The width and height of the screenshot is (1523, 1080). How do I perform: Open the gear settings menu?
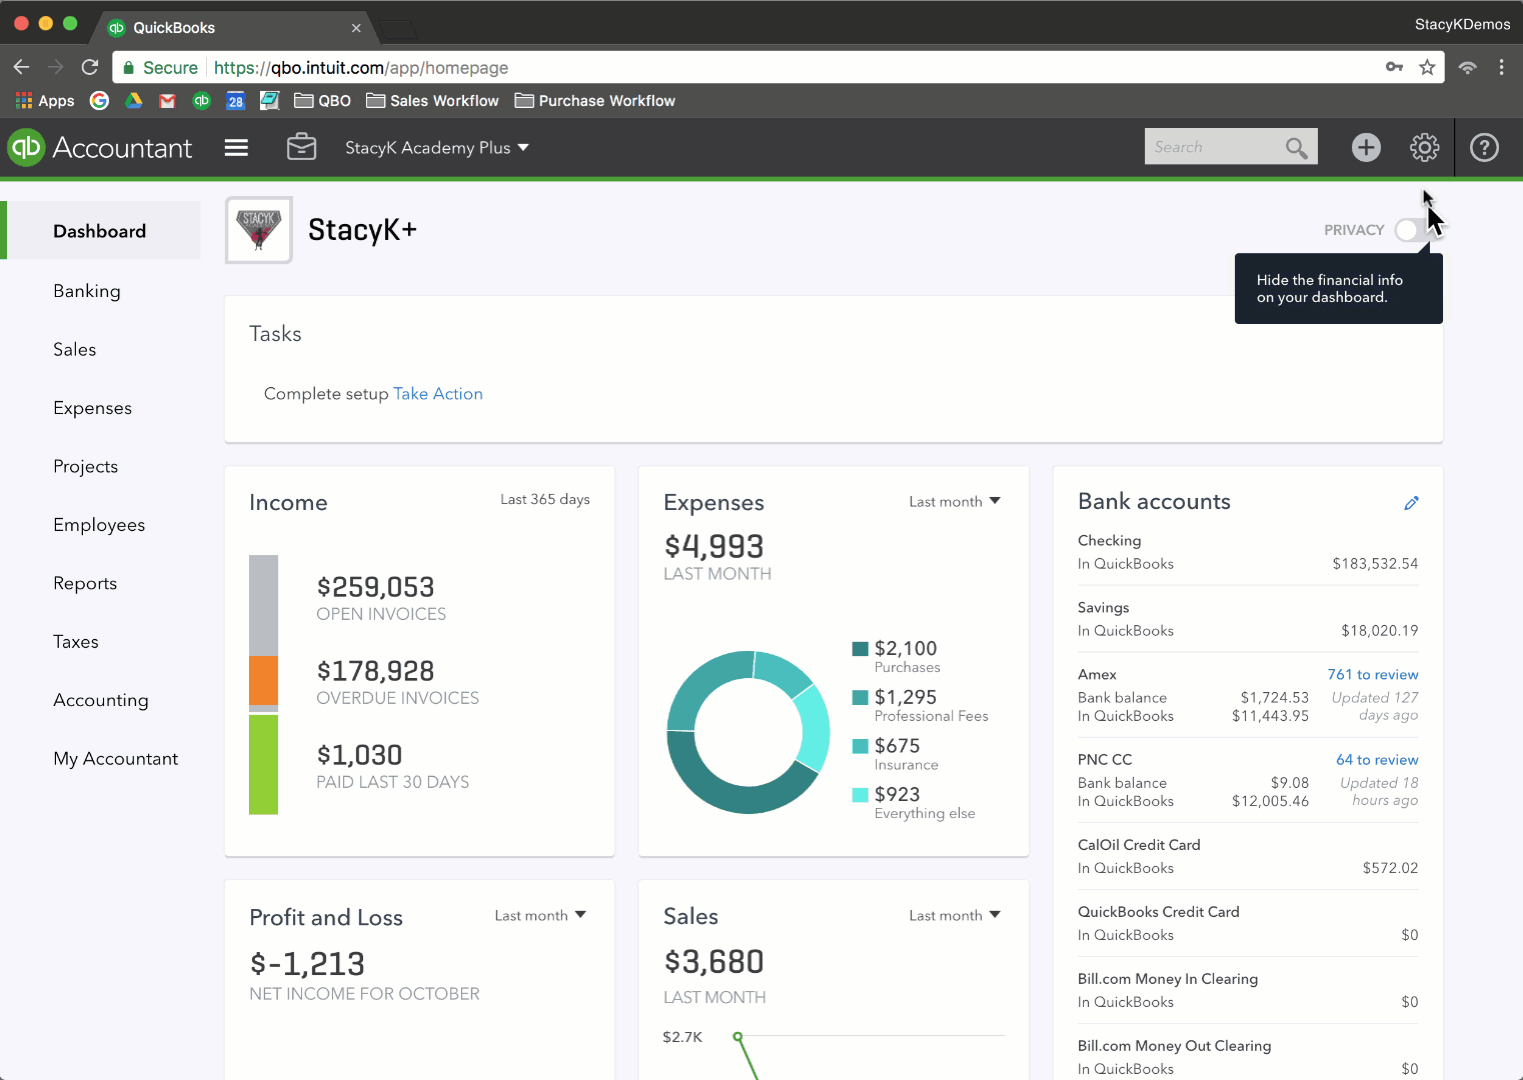click(1424, 148)
